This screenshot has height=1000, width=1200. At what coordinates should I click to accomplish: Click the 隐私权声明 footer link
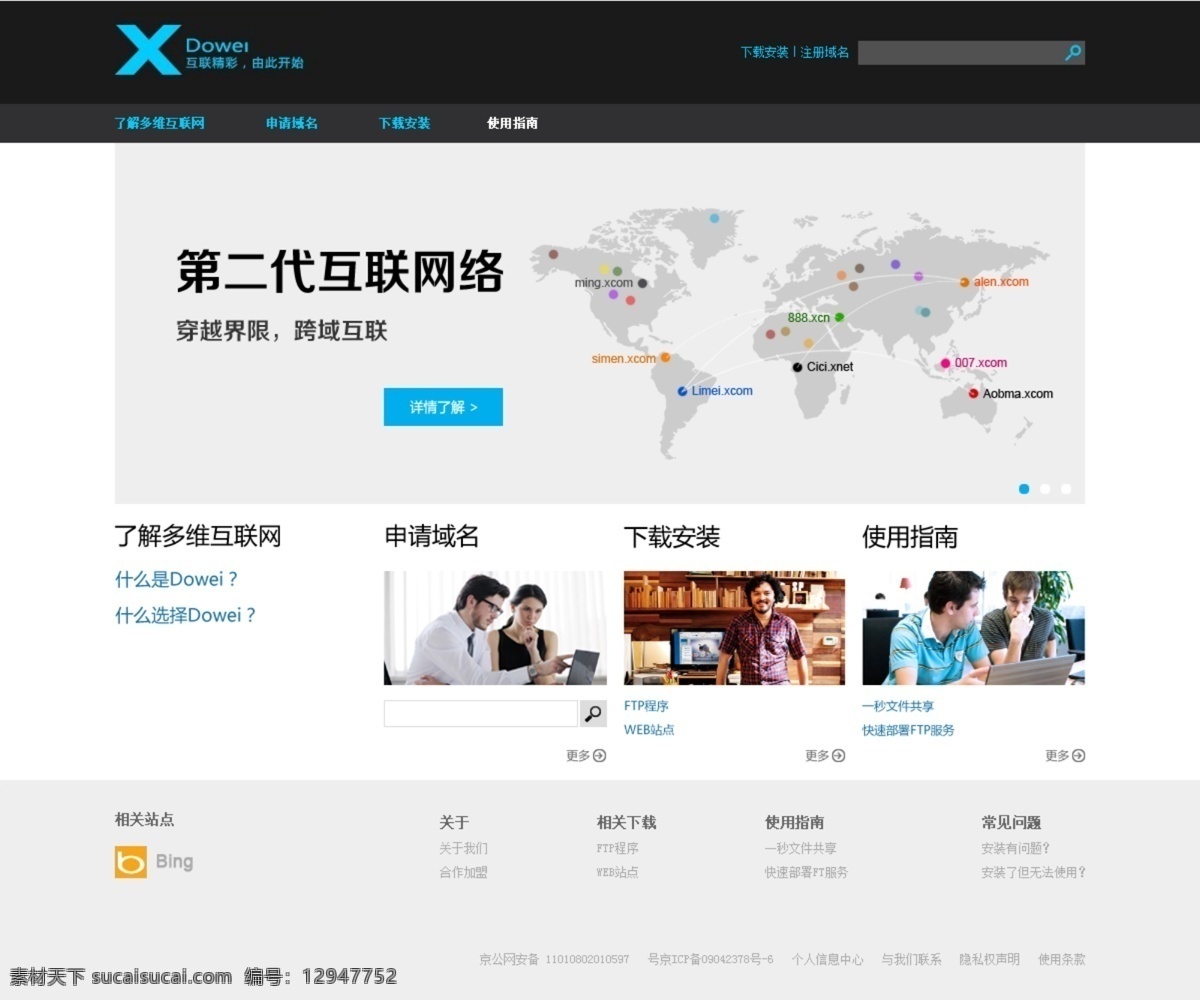[x=990, y=959]
